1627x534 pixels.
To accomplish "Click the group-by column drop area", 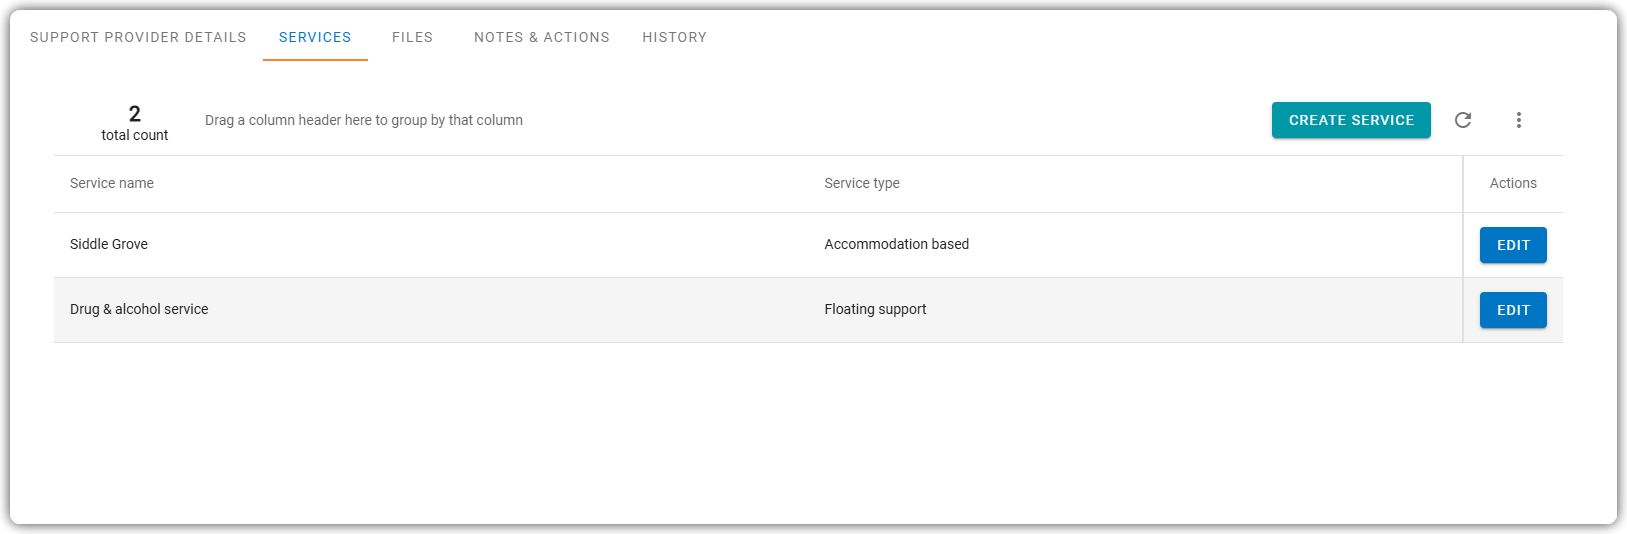I will coord(364,120).
